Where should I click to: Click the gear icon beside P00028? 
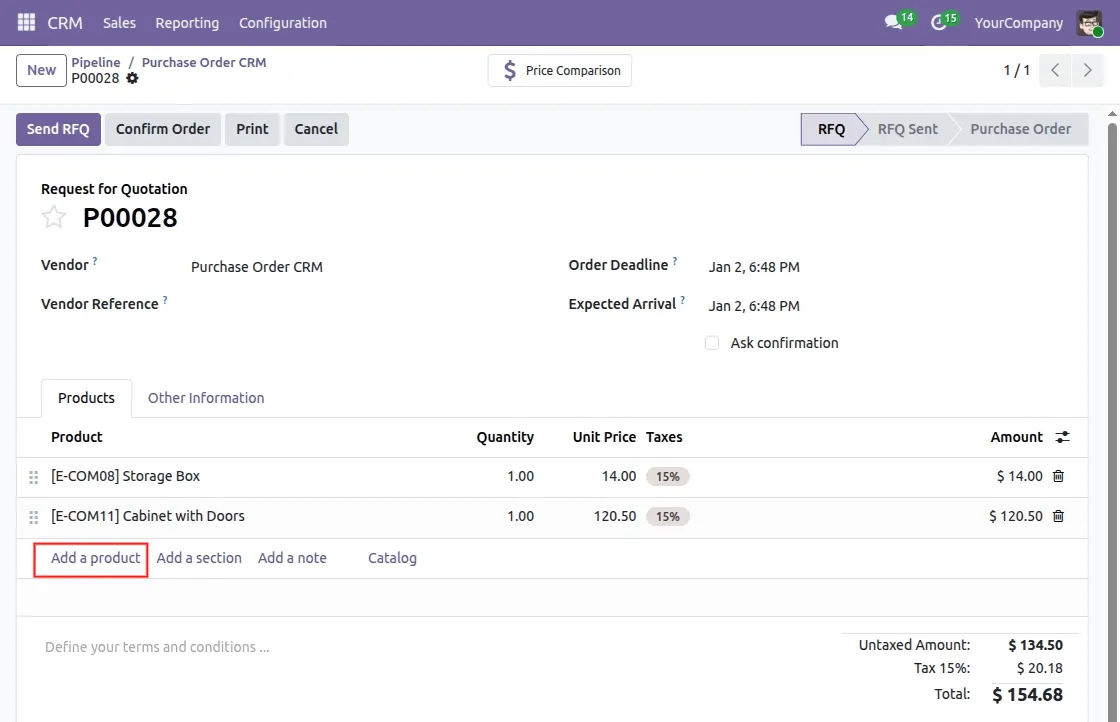132,79
